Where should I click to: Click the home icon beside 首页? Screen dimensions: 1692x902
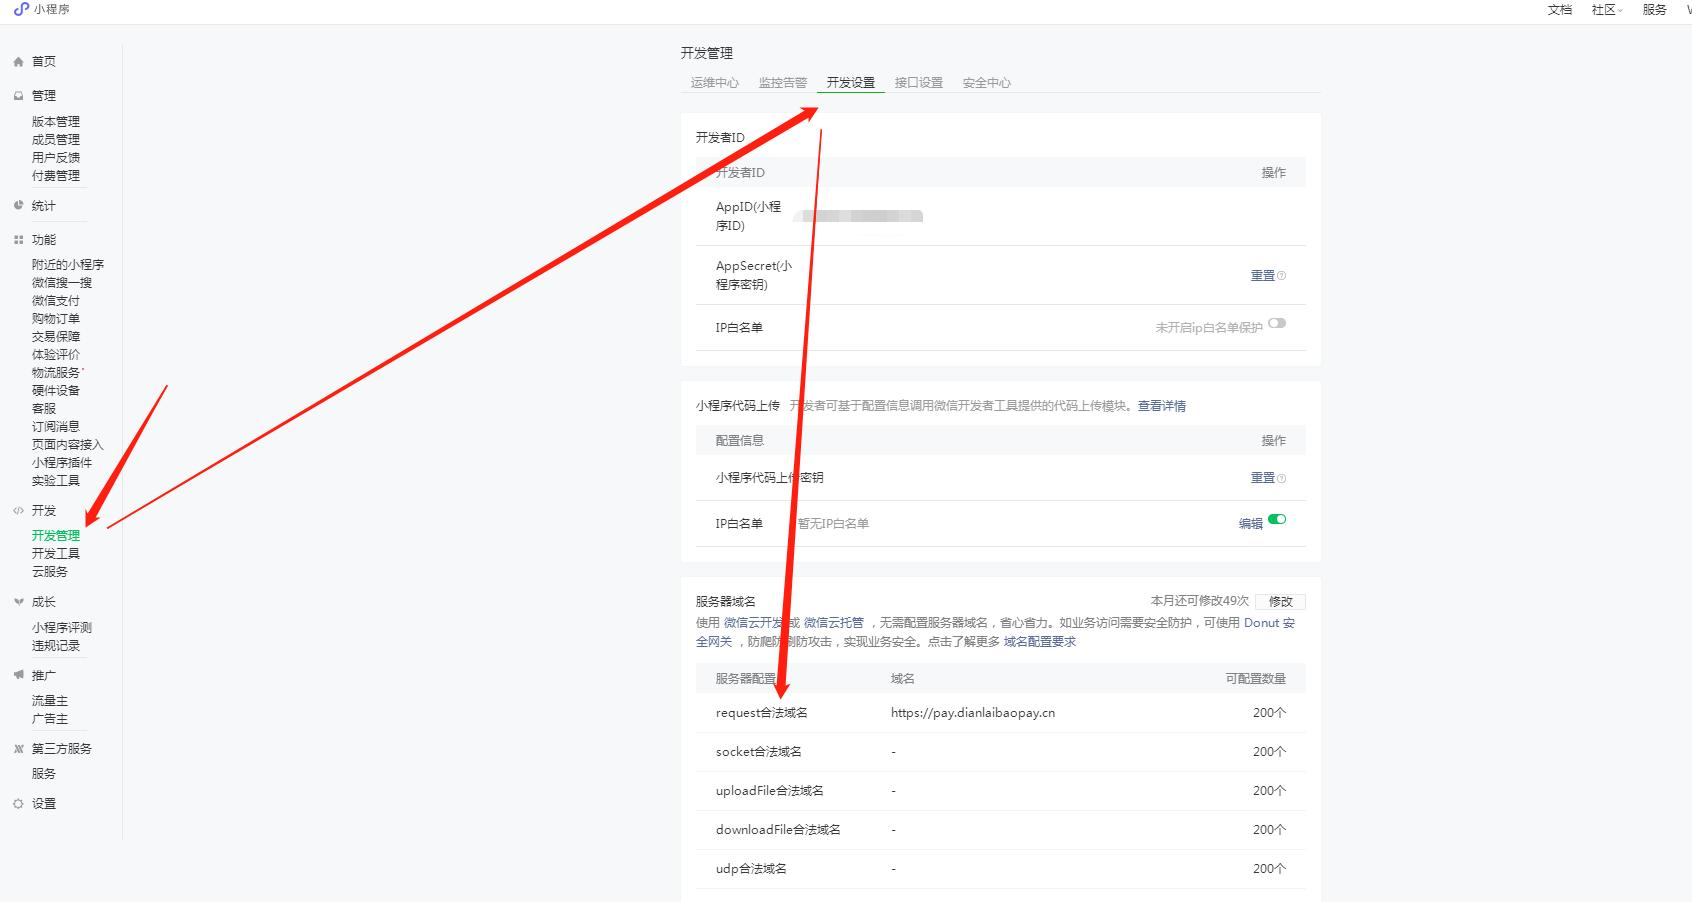(18, 62)
